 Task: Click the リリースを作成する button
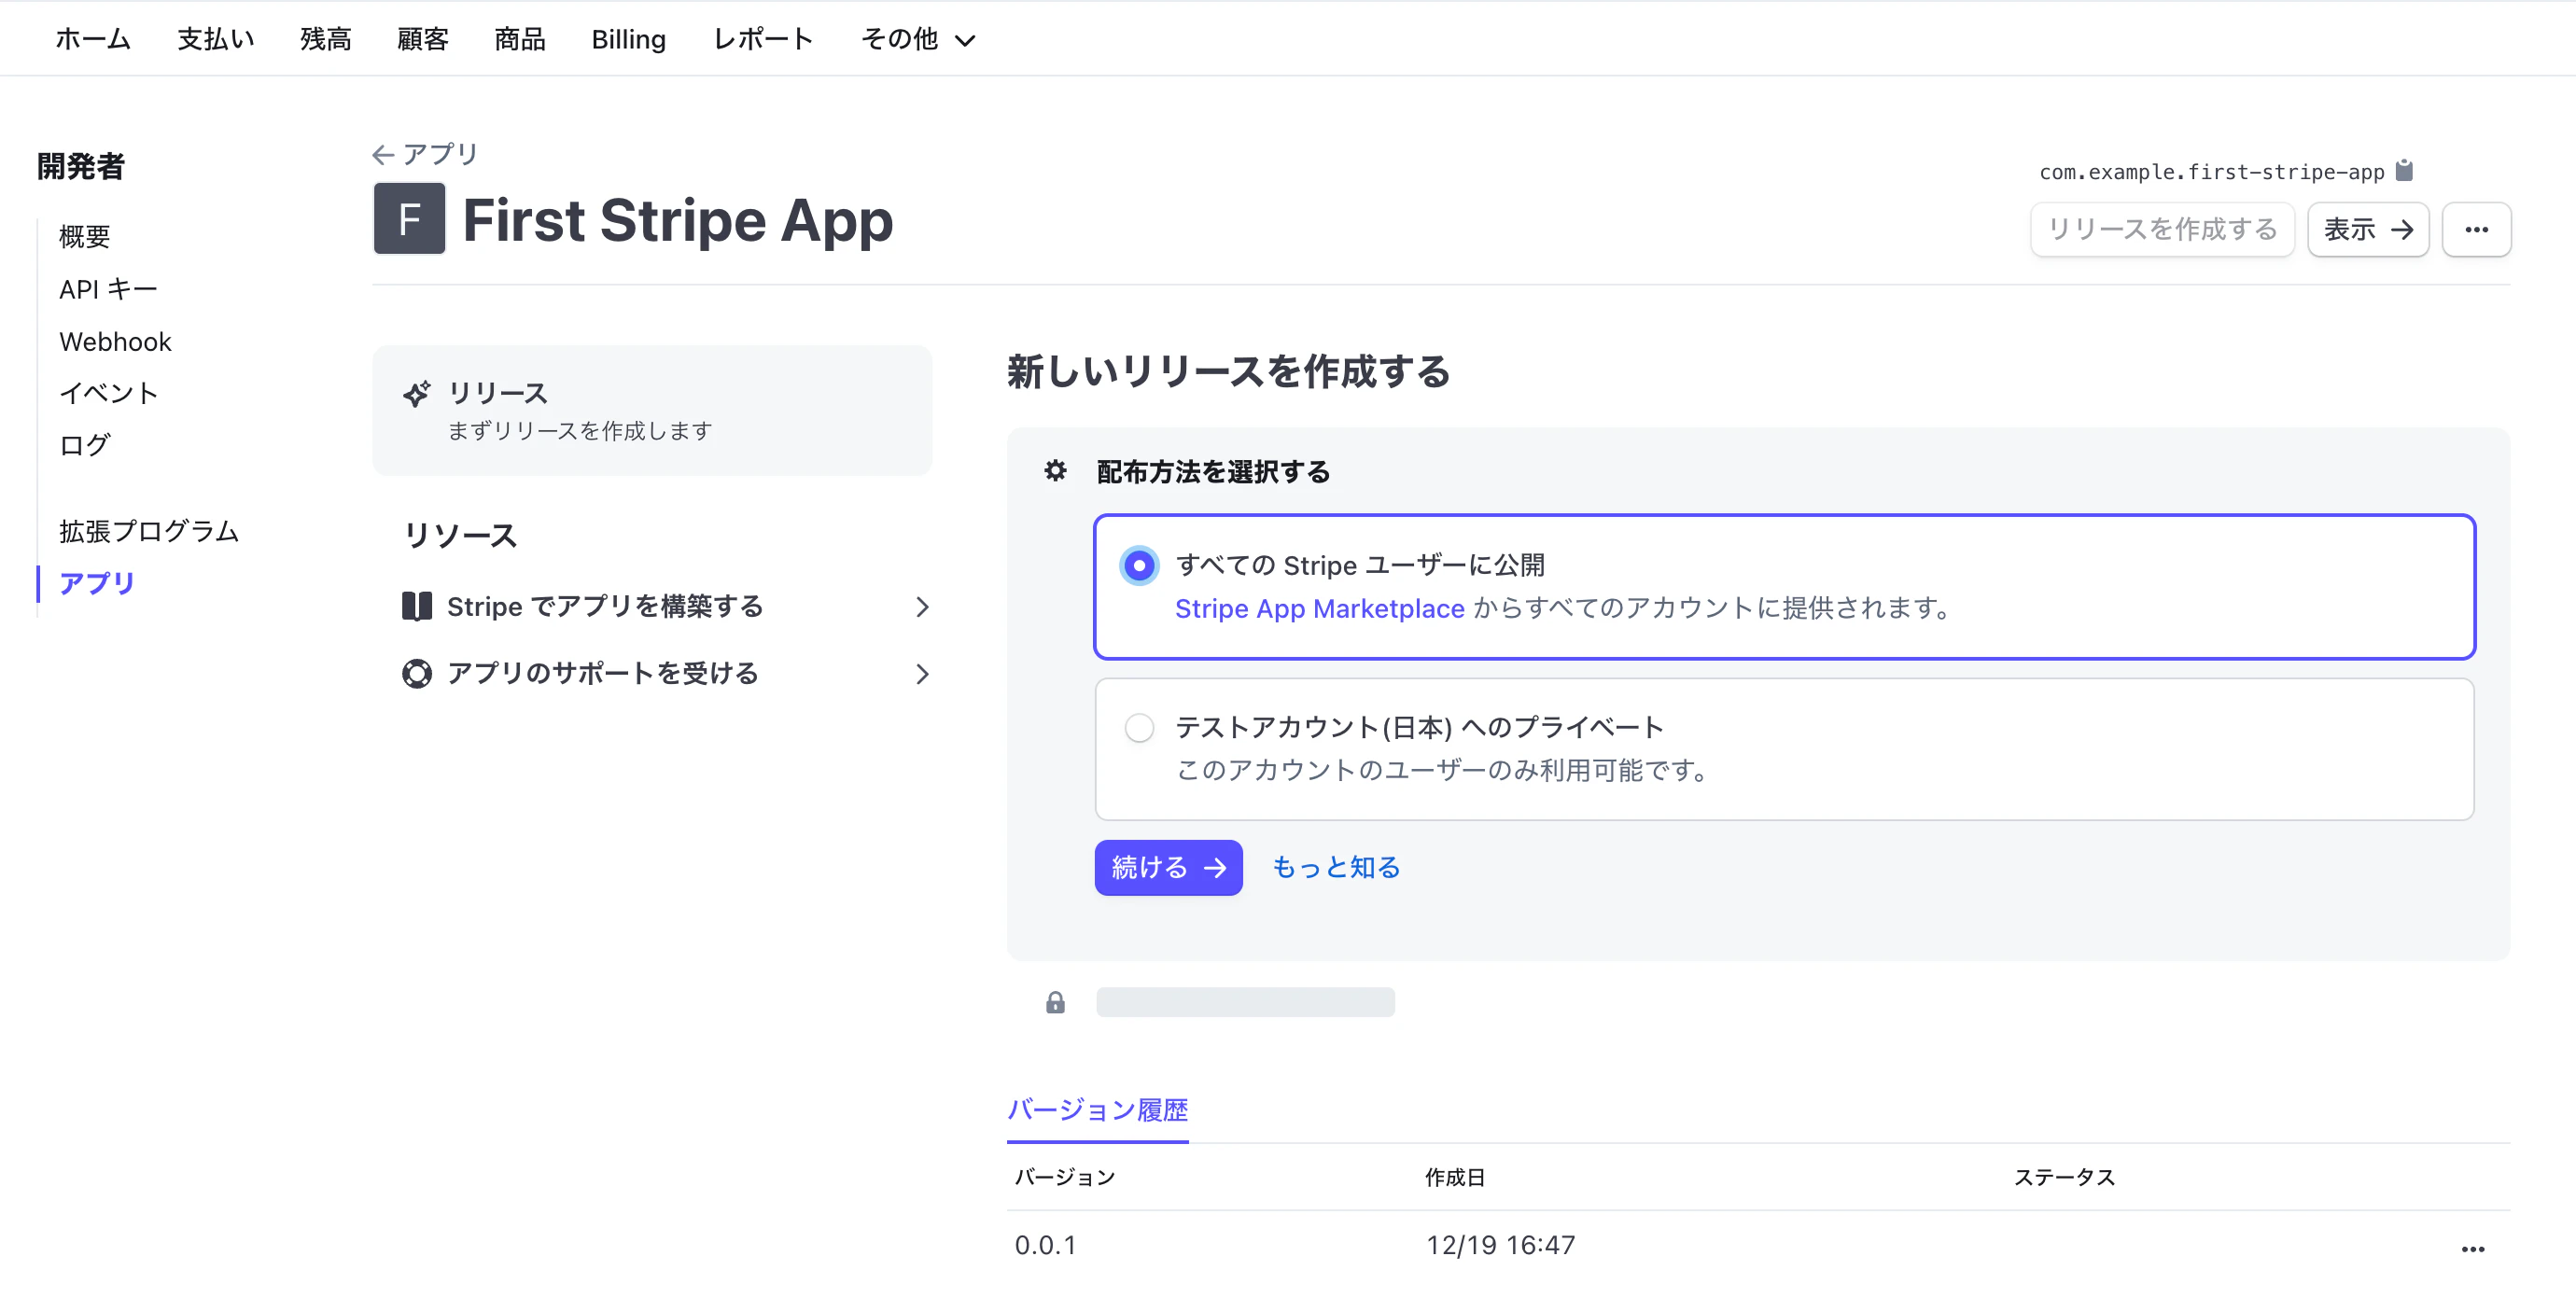tap(2162, 229)
